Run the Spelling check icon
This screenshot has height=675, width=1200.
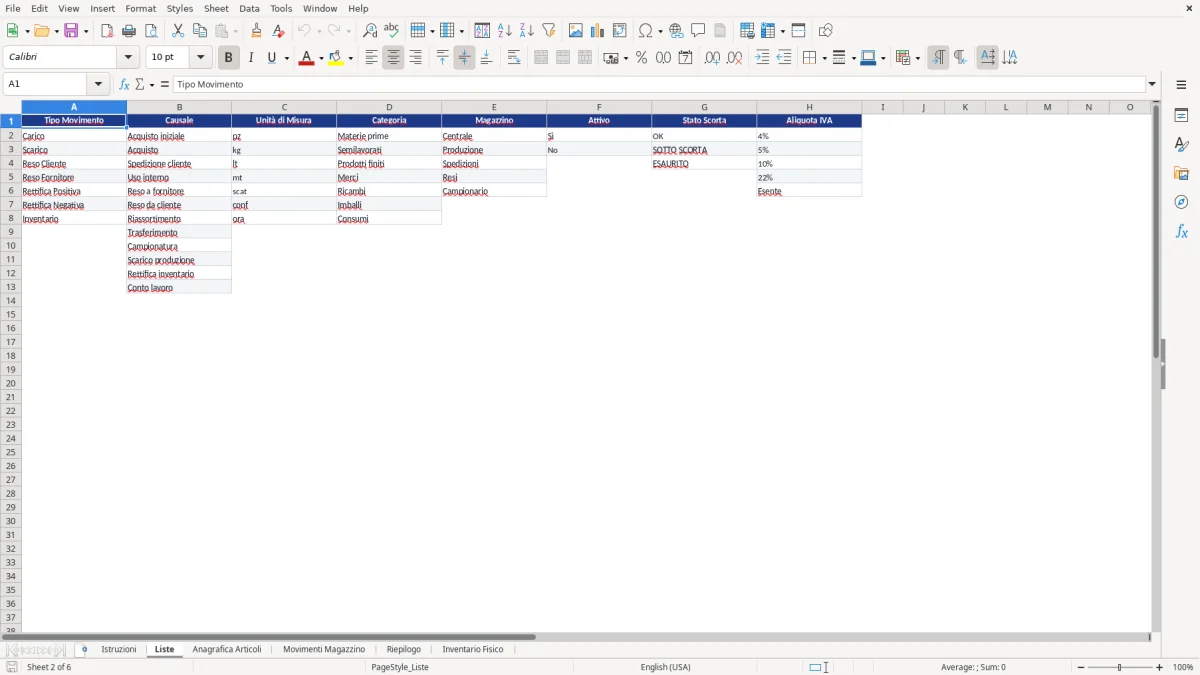click(392, 31)
